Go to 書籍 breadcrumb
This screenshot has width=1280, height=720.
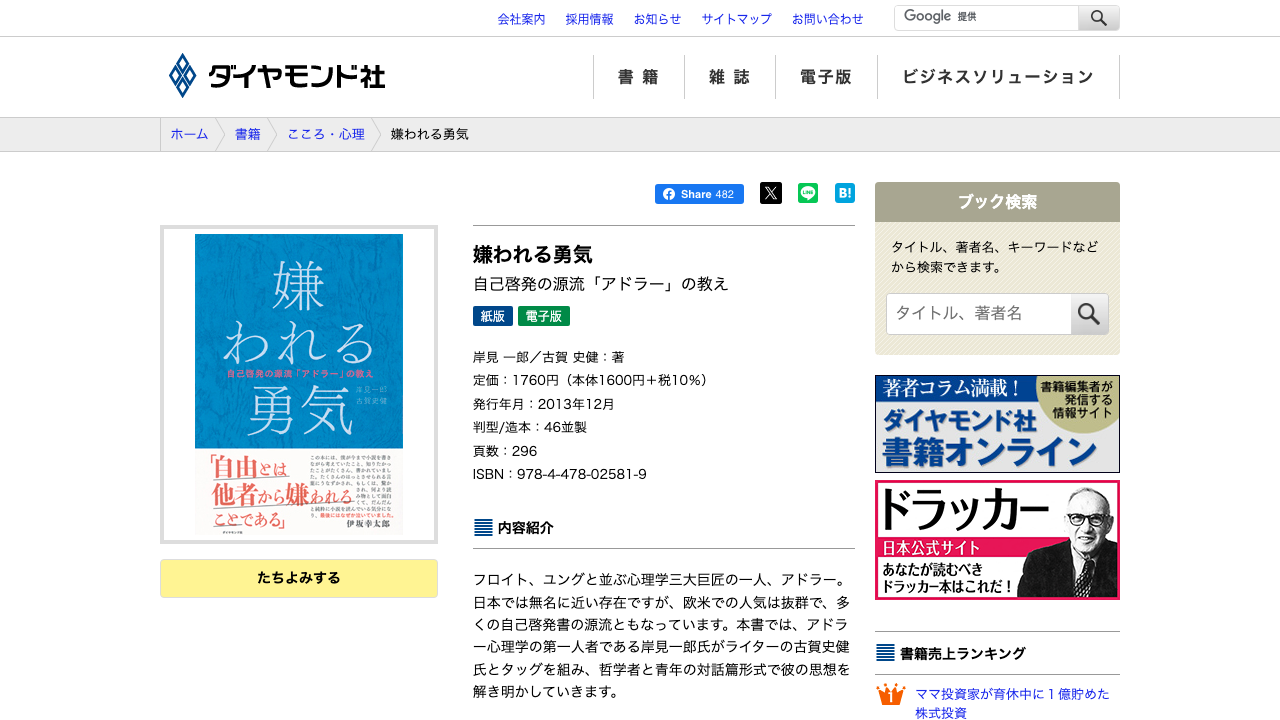click(248, 134)
